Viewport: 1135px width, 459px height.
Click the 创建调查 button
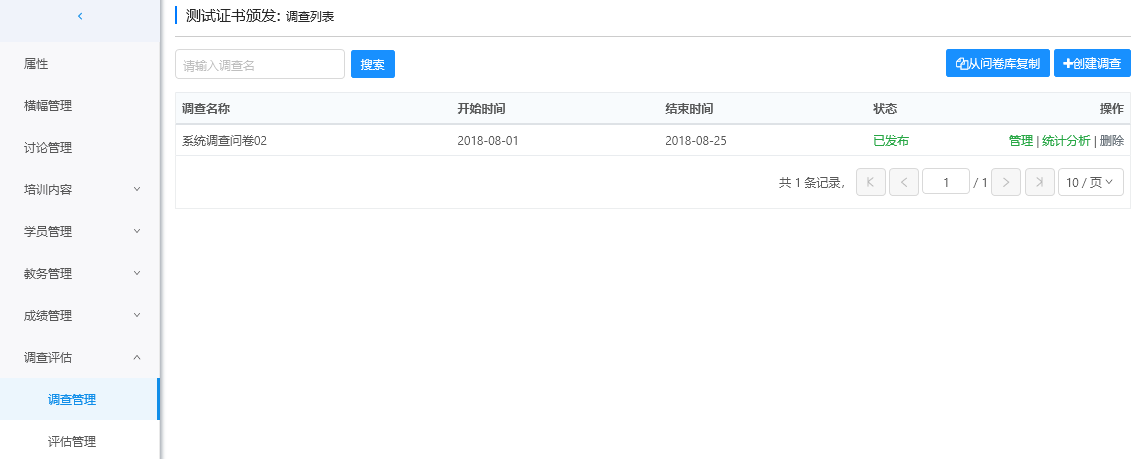(1092, 63)
